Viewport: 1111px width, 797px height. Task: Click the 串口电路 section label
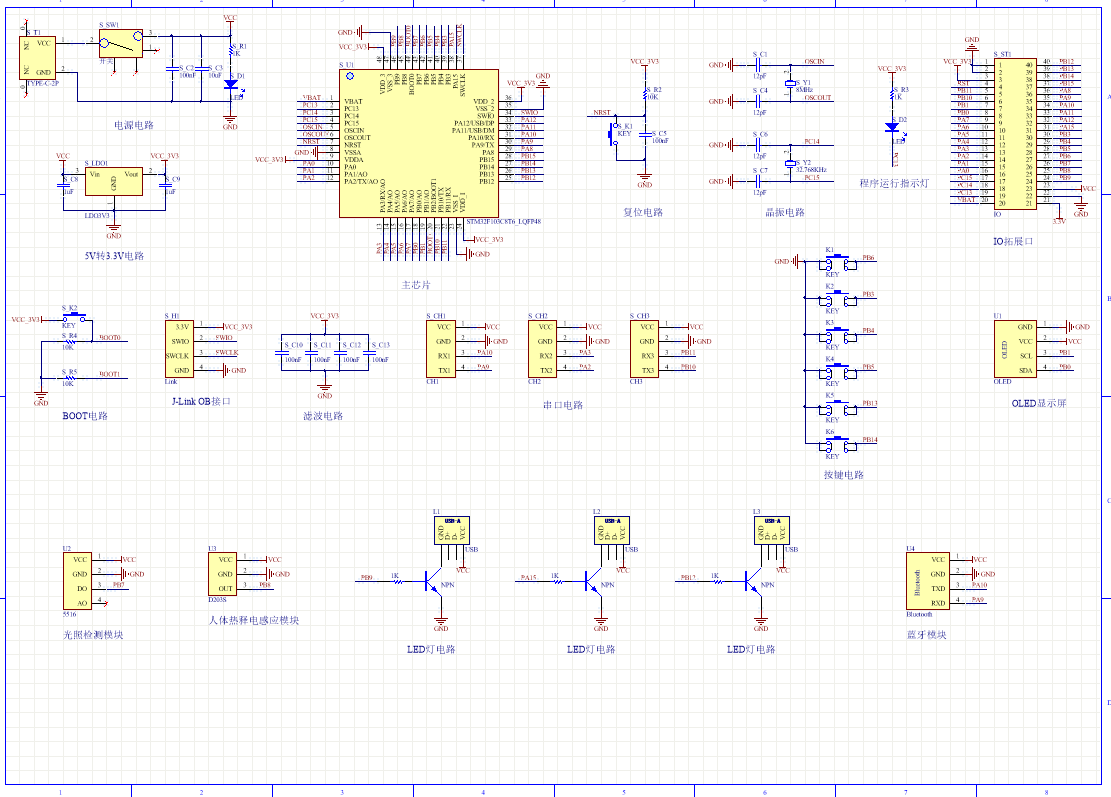pos(563,405)
